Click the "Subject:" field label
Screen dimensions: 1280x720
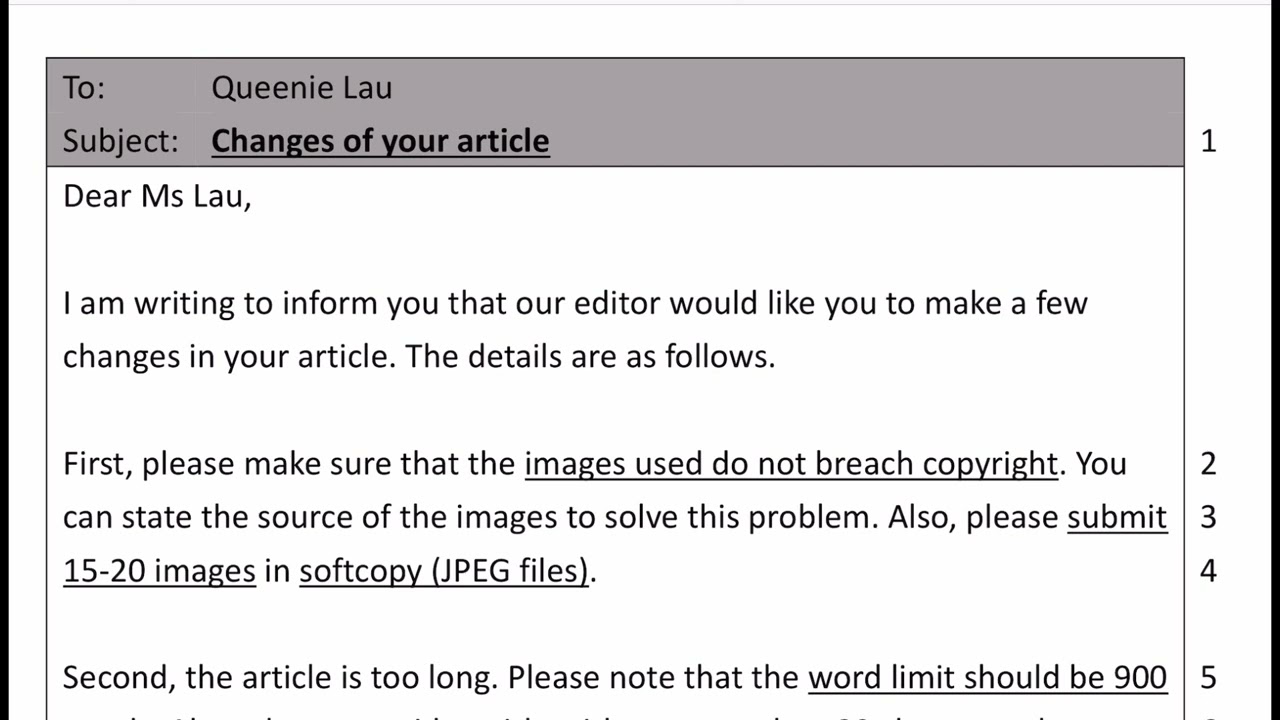[x=120, y=141]
